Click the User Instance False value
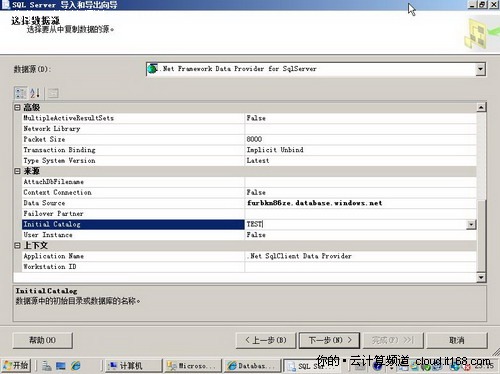 [x=256, y=235]
